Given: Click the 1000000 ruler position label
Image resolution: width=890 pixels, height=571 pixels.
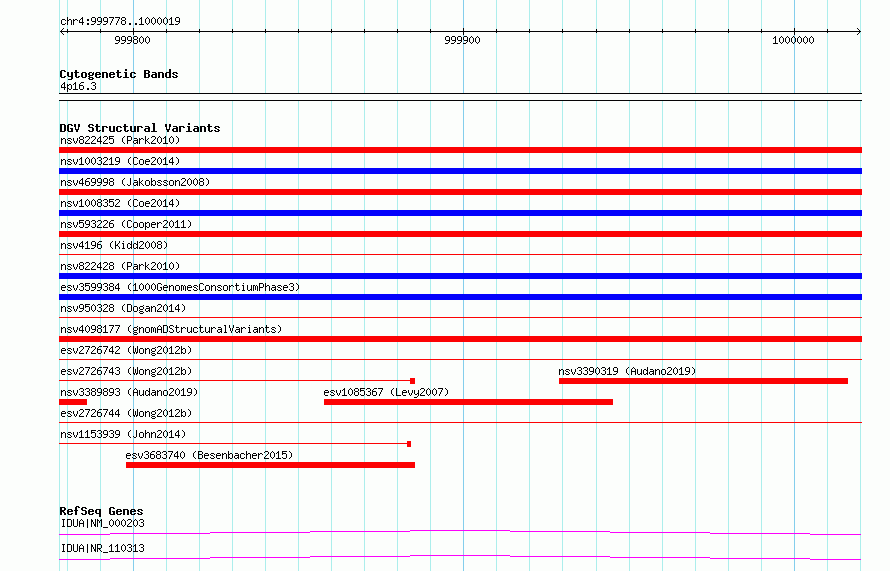Looking at the screenshot, I should 793,40.
